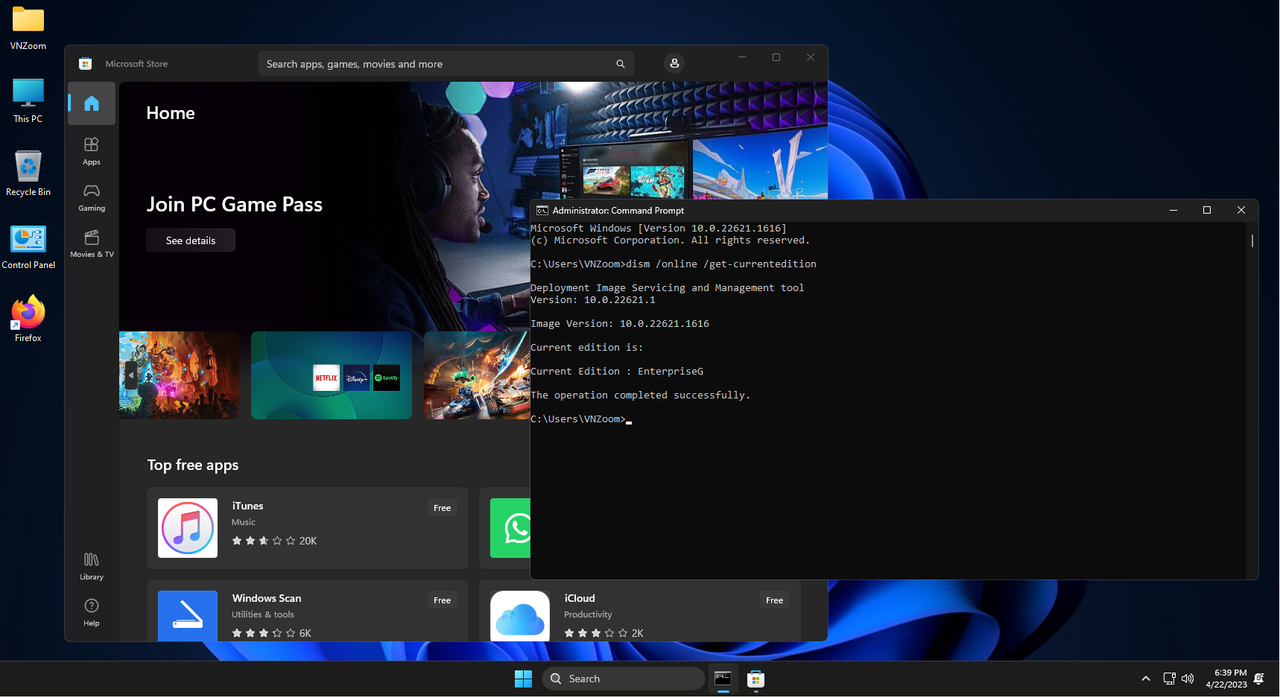
Task: Click the iTunes app title
Action: (x=248, y=506)
